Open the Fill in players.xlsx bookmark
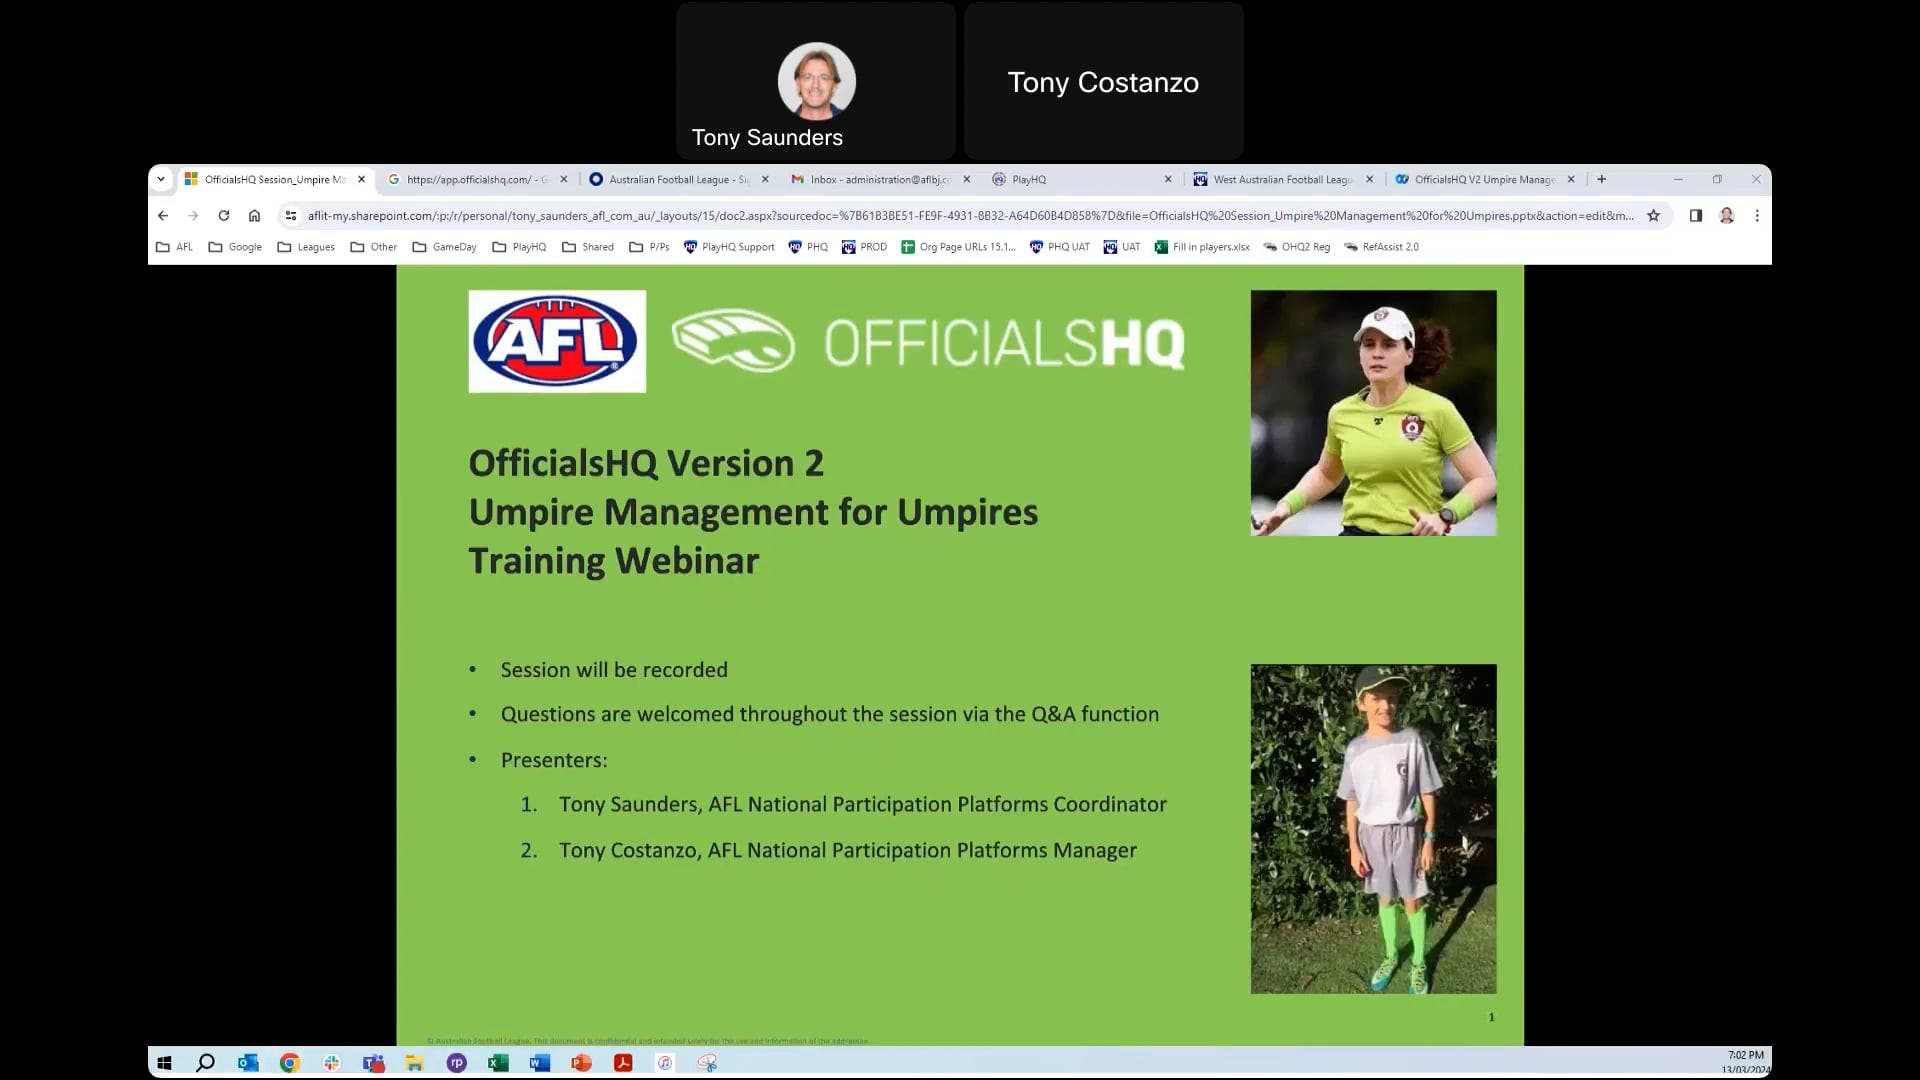This screenshot has width=1920, height=1080. (1202, 247)
